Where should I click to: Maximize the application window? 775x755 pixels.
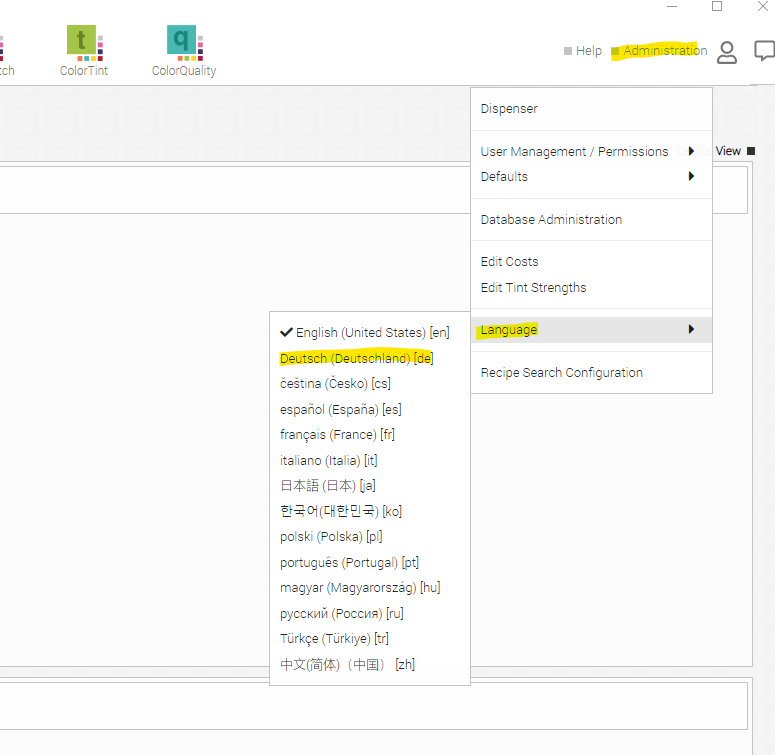click(x=717, y=6)
